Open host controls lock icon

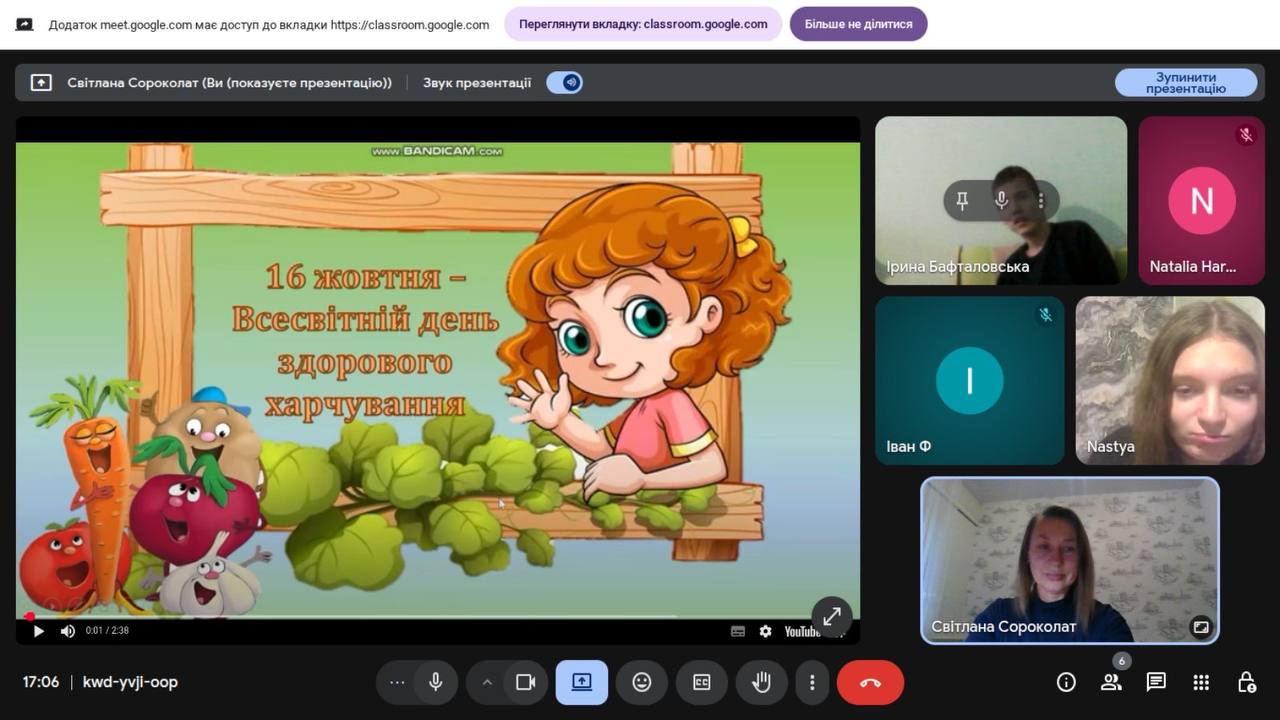[x=1246, y=682]
